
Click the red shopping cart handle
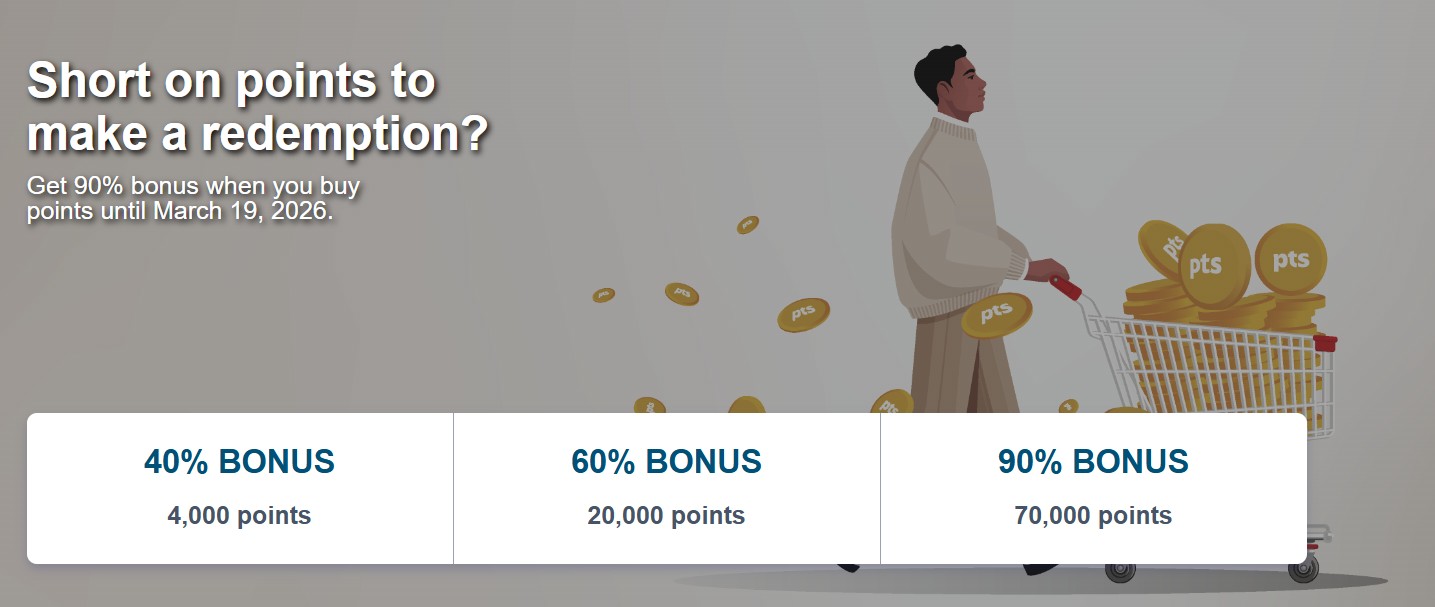click(x=1065, y=287)
